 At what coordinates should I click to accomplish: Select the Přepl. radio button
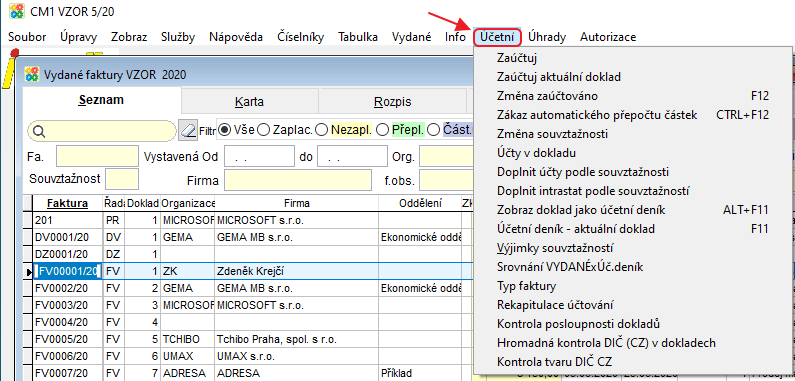click(x=382, y=130)
